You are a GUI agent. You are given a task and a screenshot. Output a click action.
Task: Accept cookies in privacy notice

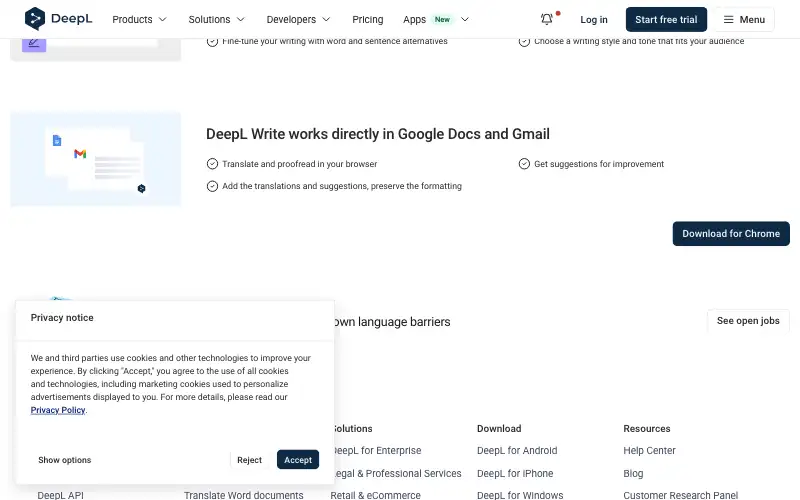tap(298, 460)
